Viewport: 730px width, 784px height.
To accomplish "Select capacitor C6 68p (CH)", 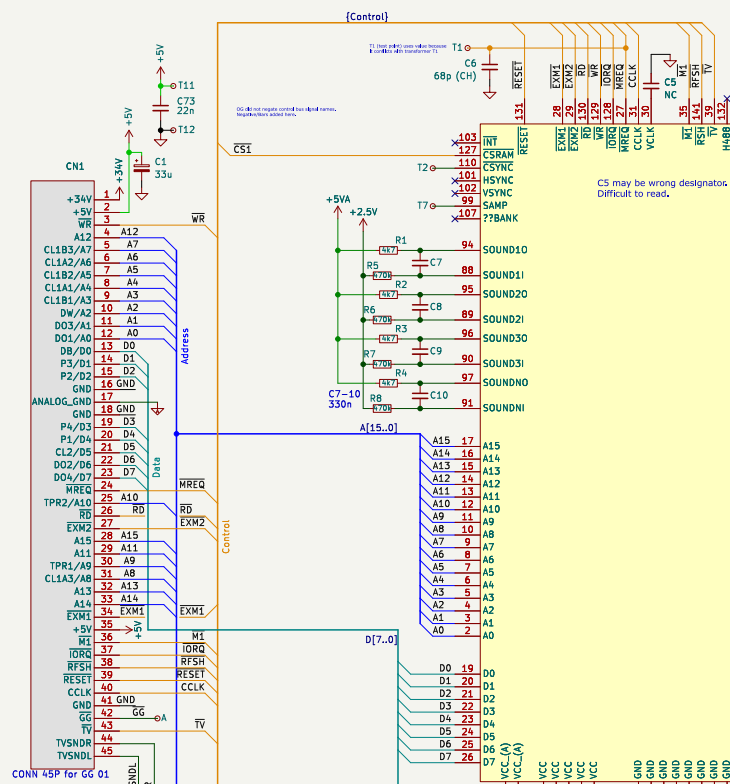I will click(490, 66).
